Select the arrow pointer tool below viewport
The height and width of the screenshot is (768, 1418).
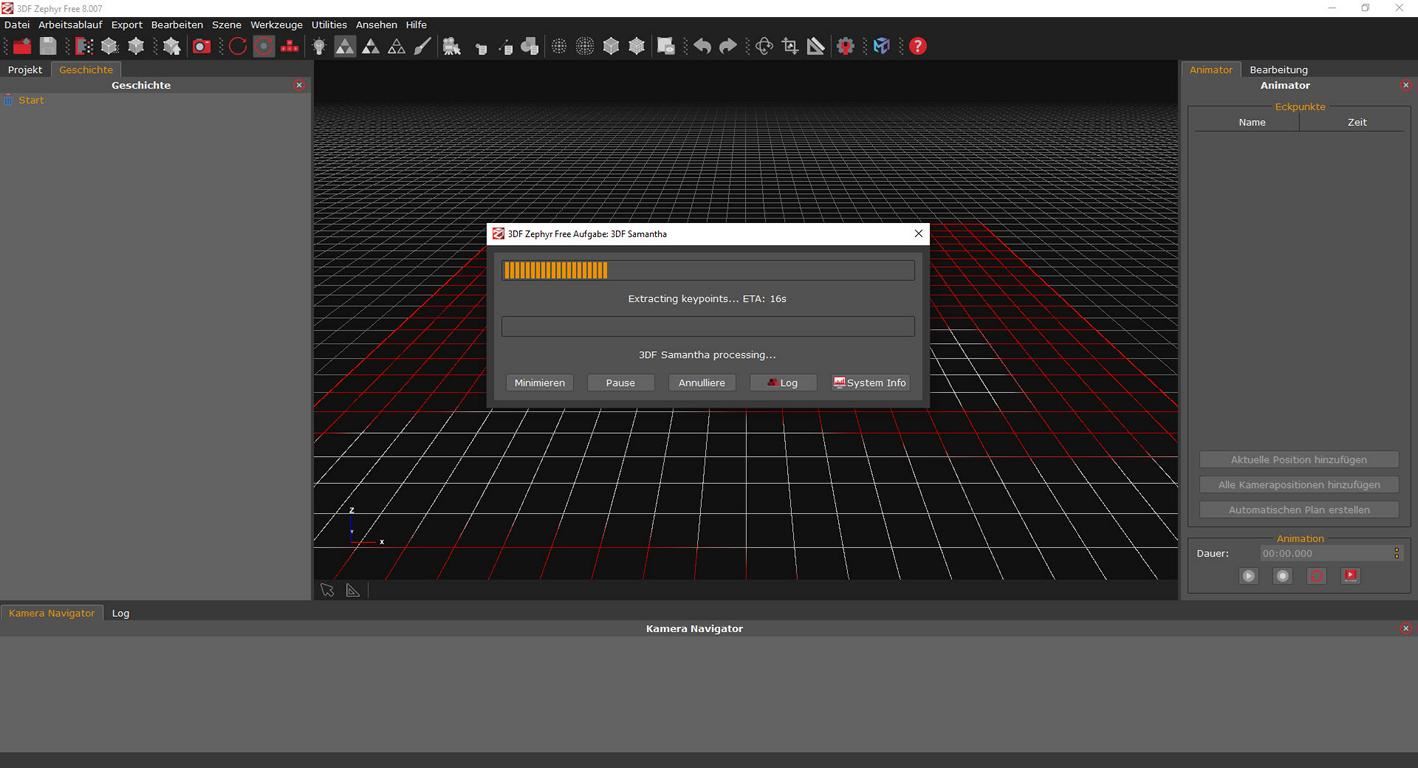pyautogui.click(x=327, y=590)
